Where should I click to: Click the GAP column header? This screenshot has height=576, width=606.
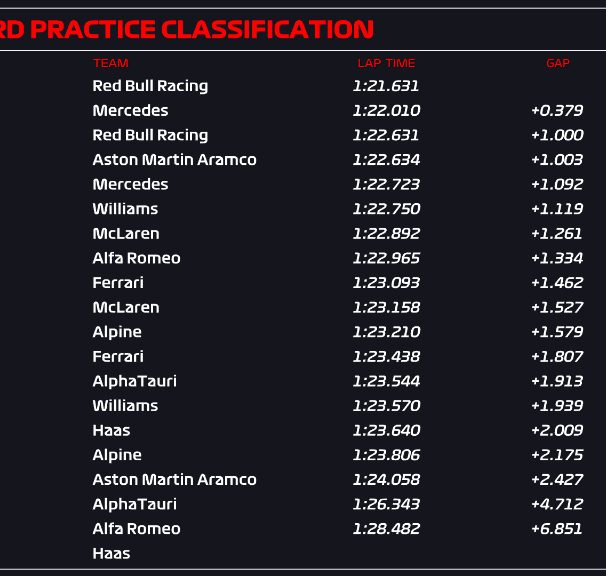558,63
